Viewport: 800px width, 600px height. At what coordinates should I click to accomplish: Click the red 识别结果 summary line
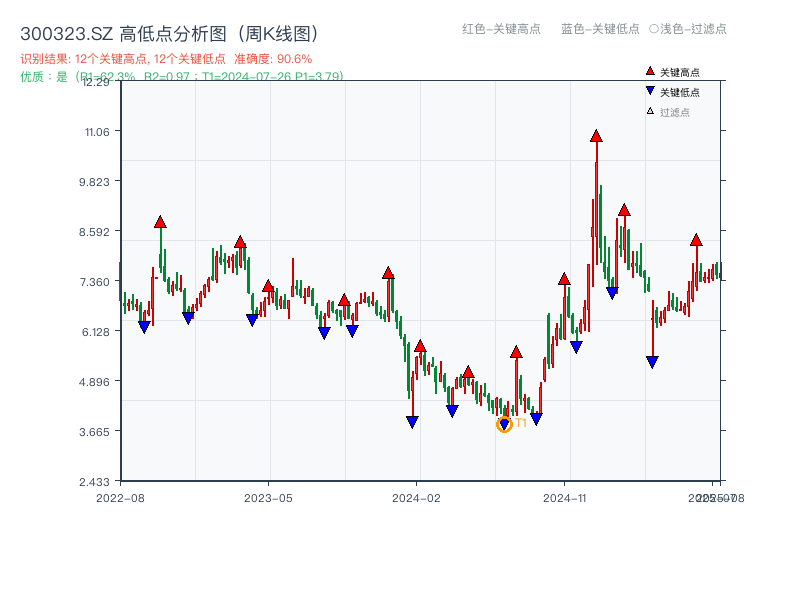[x=166, y=59]
